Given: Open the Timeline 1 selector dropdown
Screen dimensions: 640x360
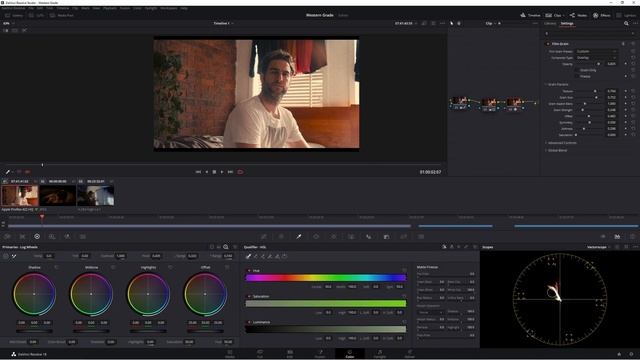Looking at the screenshot, I should (224, 23).
